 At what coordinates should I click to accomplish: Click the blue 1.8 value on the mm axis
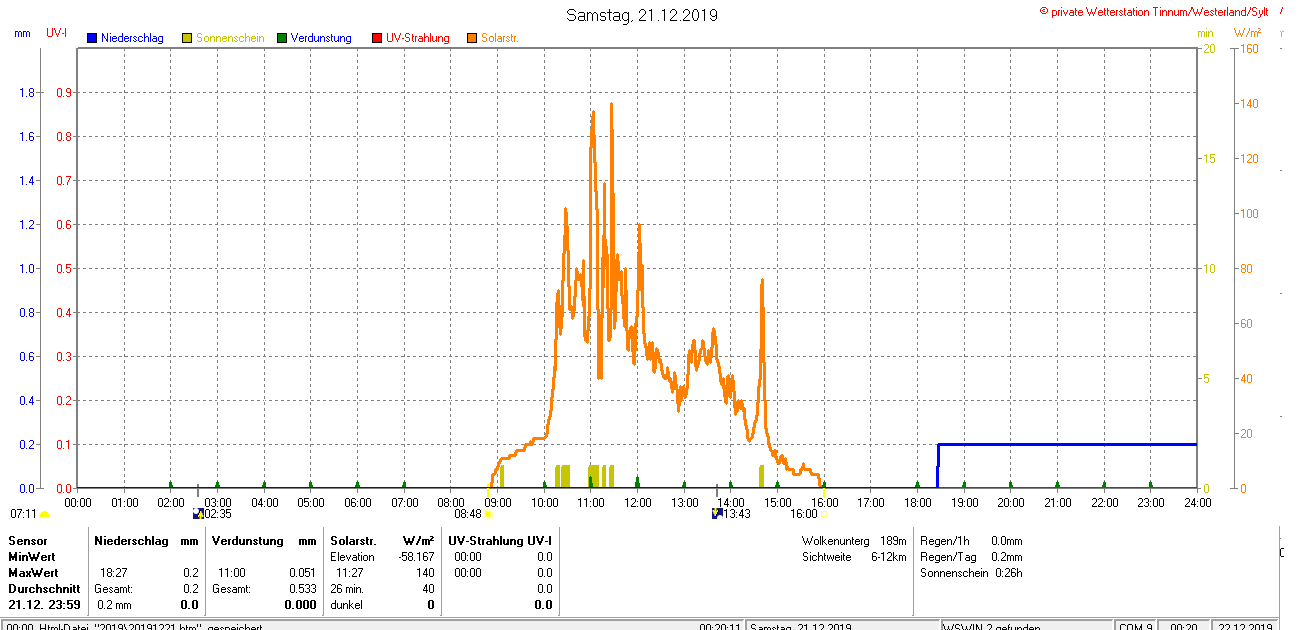tap(27, 93)
